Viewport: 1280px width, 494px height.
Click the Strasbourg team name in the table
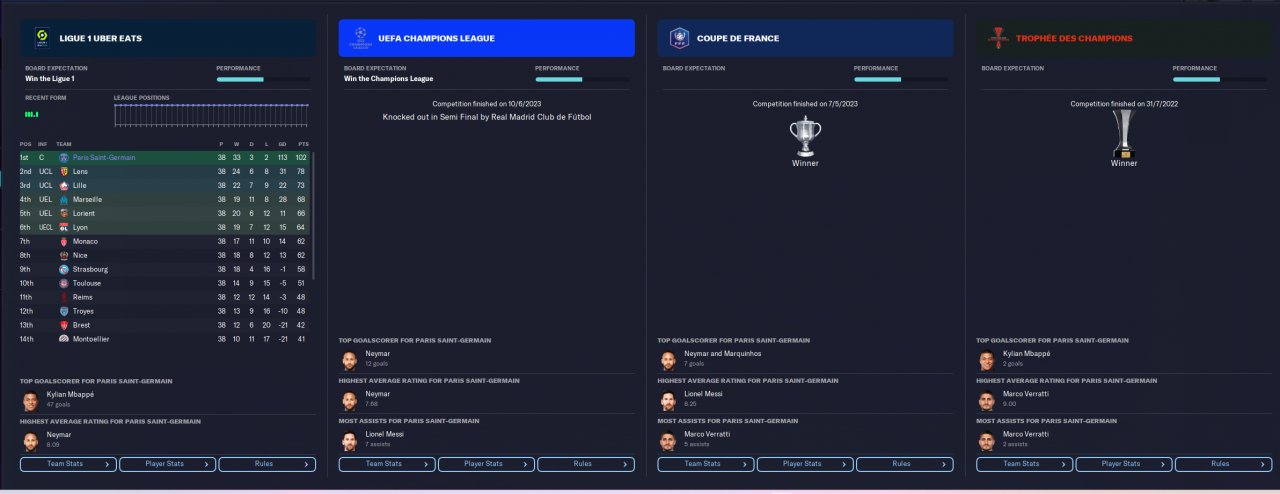tap(90, 269)
